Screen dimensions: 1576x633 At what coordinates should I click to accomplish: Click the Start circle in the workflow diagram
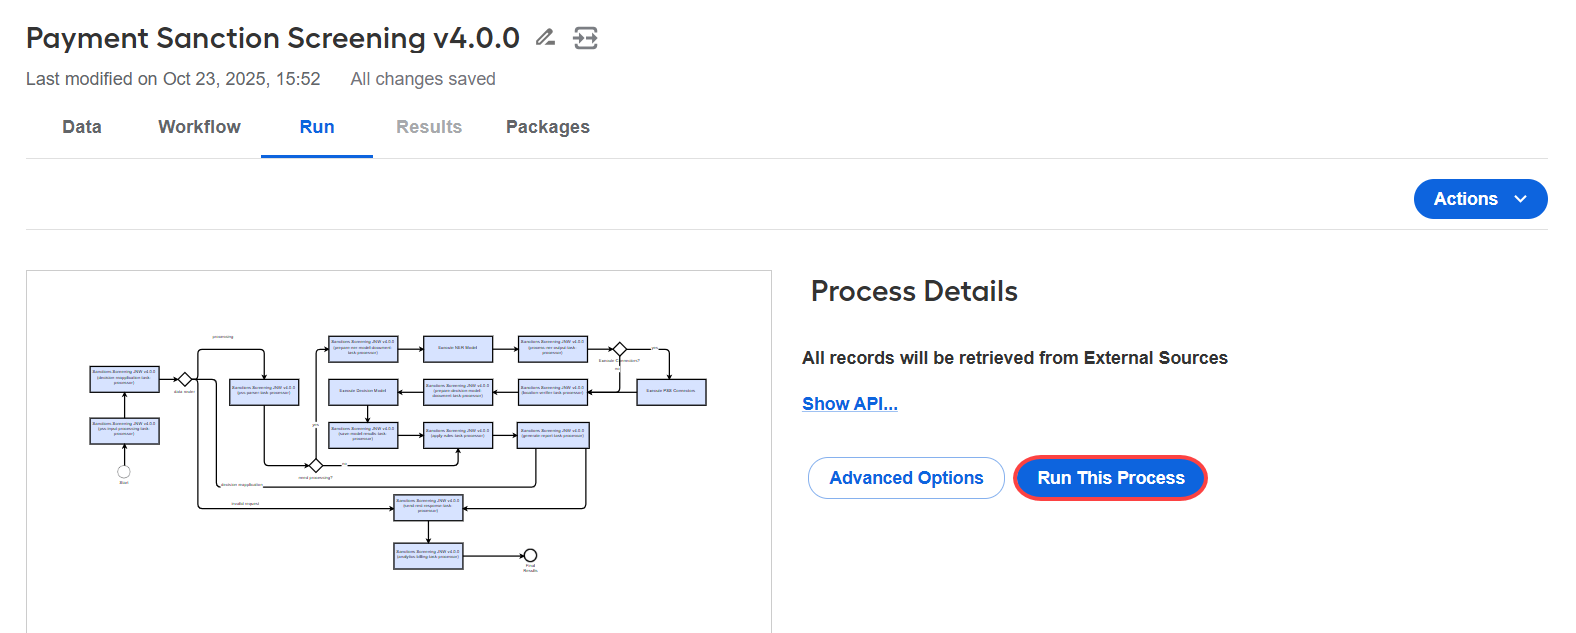(124, 472)
